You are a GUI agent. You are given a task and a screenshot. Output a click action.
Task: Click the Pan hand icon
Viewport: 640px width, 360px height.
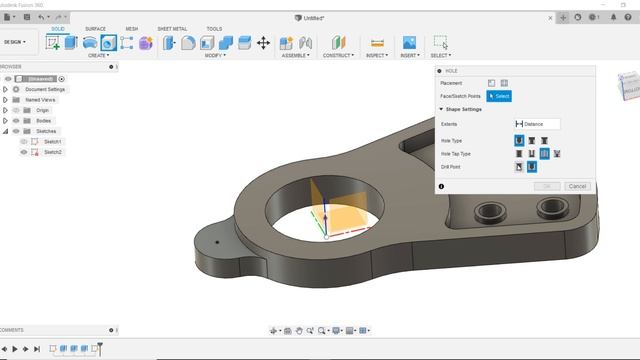click(x=299, y=331)
